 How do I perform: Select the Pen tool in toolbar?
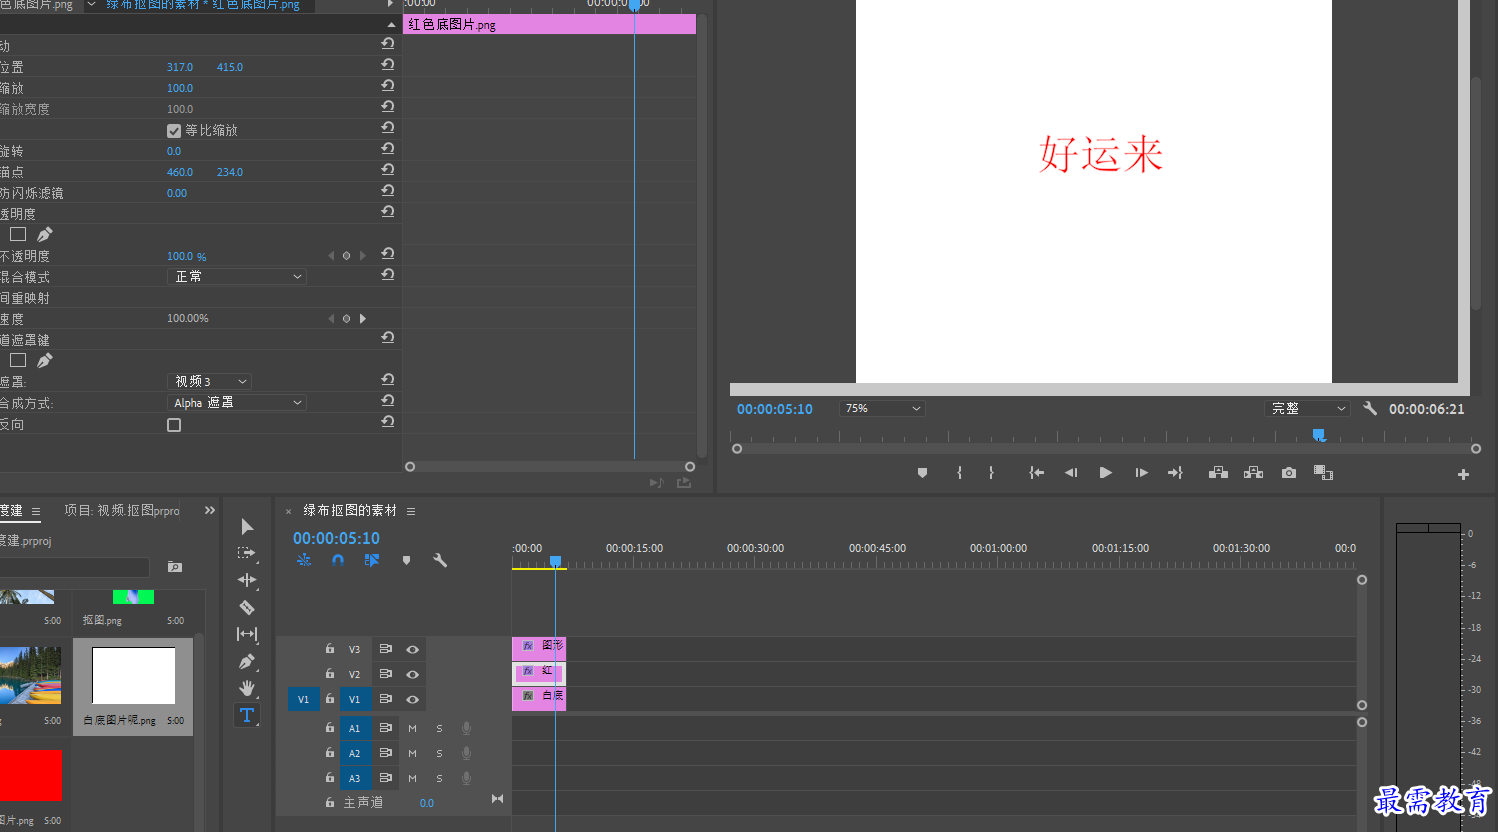coord(247,661)
